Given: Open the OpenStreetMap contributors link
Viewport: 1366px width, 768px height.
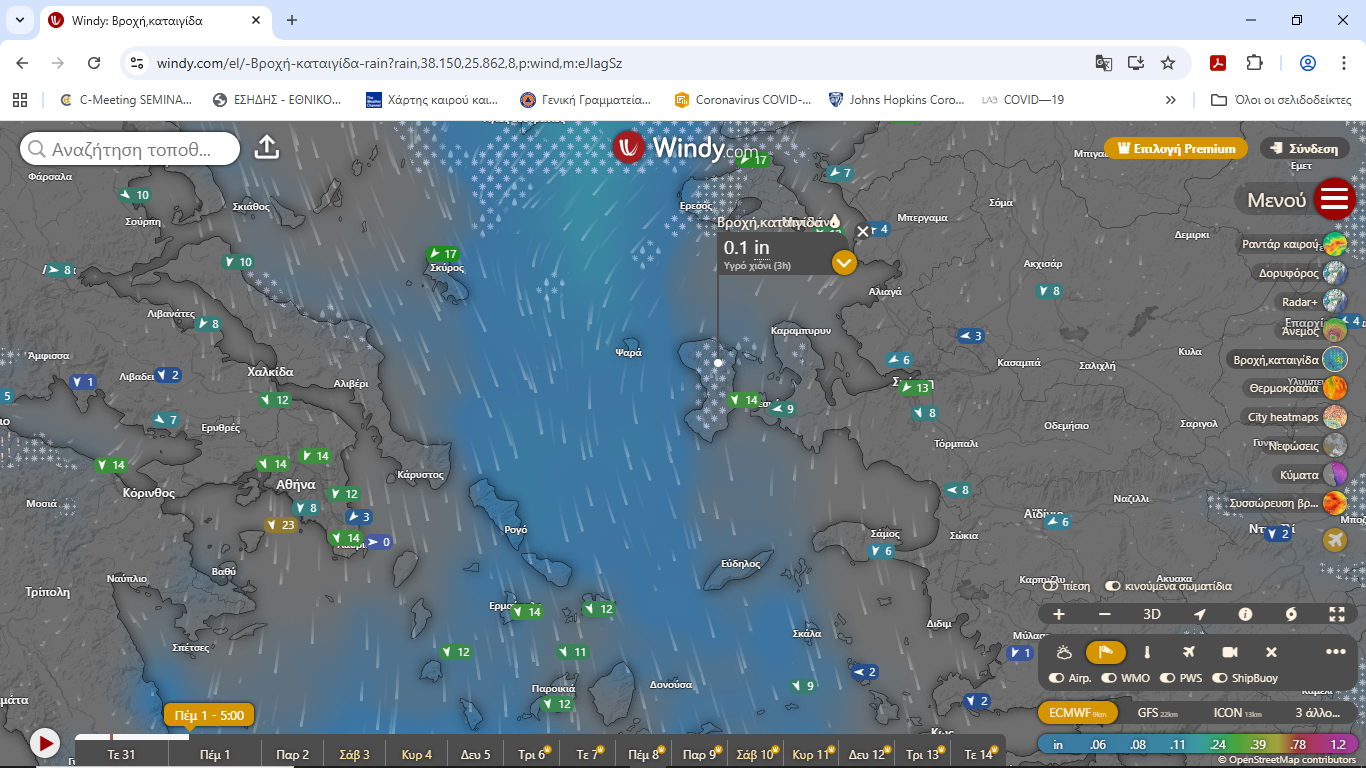Looking at the screenshot, I should (x=1292, y=760).
